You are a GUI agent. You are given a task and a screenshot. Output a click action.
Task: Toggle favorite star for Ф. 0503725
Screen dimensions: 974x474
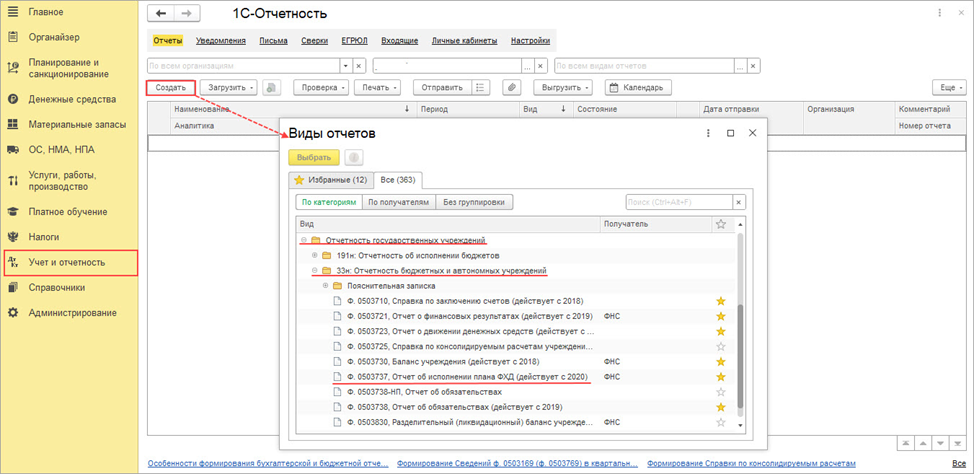pos(721,347)
